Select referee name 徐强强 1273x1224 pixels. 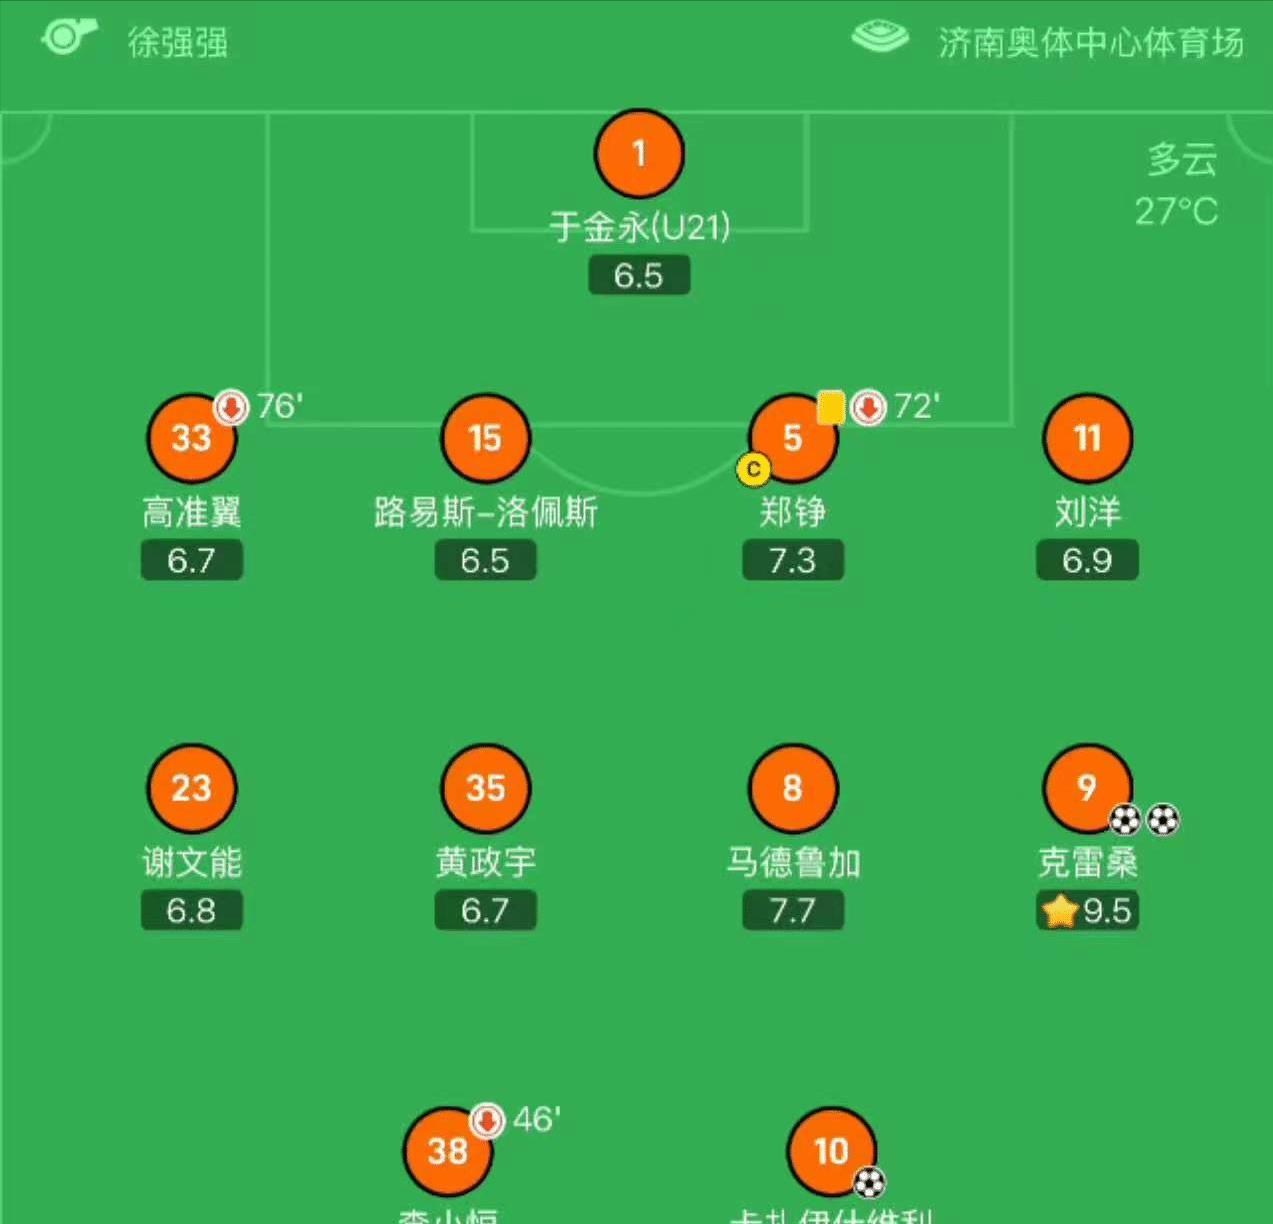tap(178, 43)
